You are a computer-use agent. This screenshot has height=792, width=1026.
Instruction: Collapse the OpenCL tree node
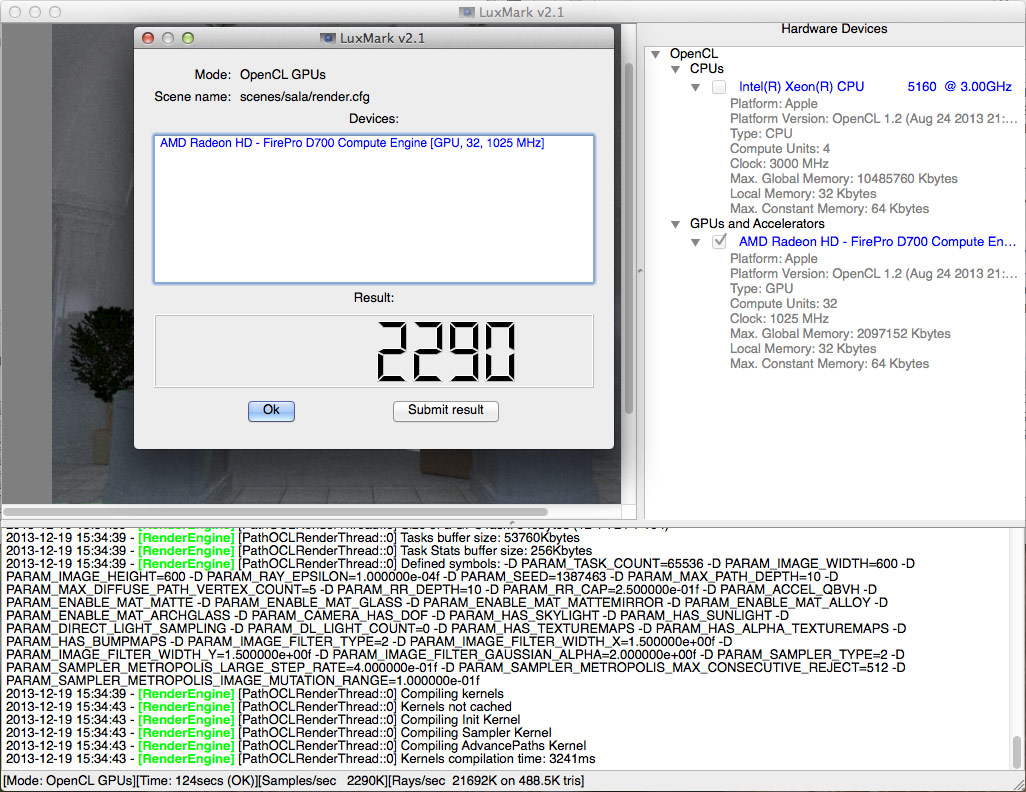(656, 54)
